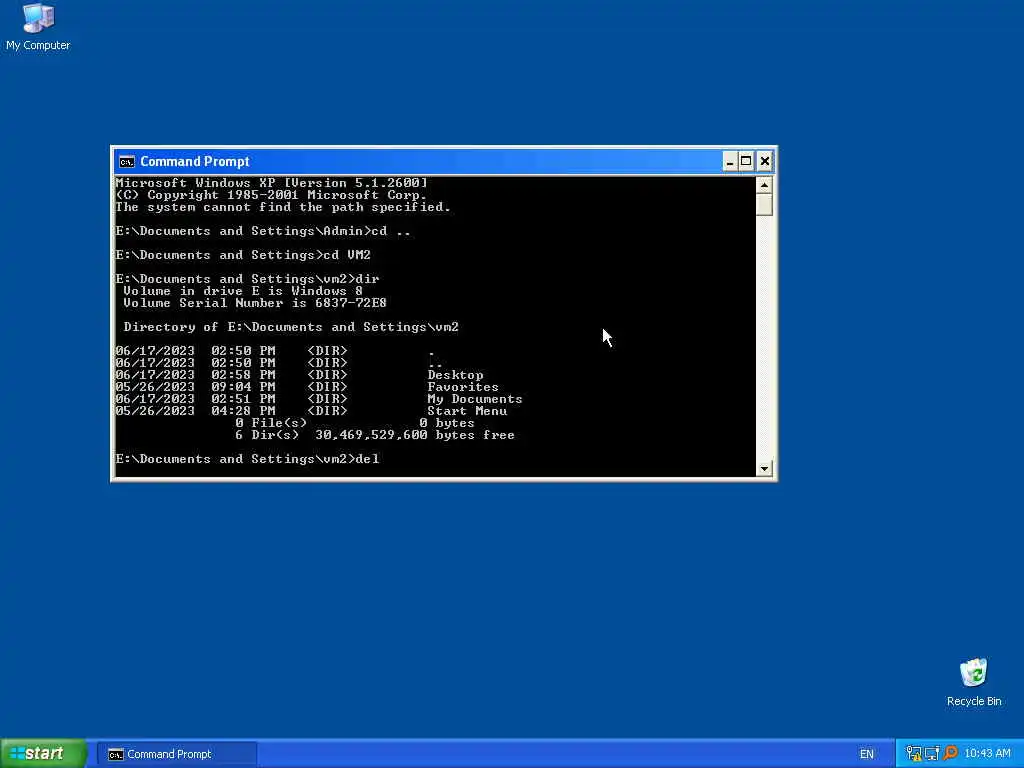The width and height of the screenshot is (1024, 768).
Task: Click the 'My Documents' directory entry
Action: point(475,399)
